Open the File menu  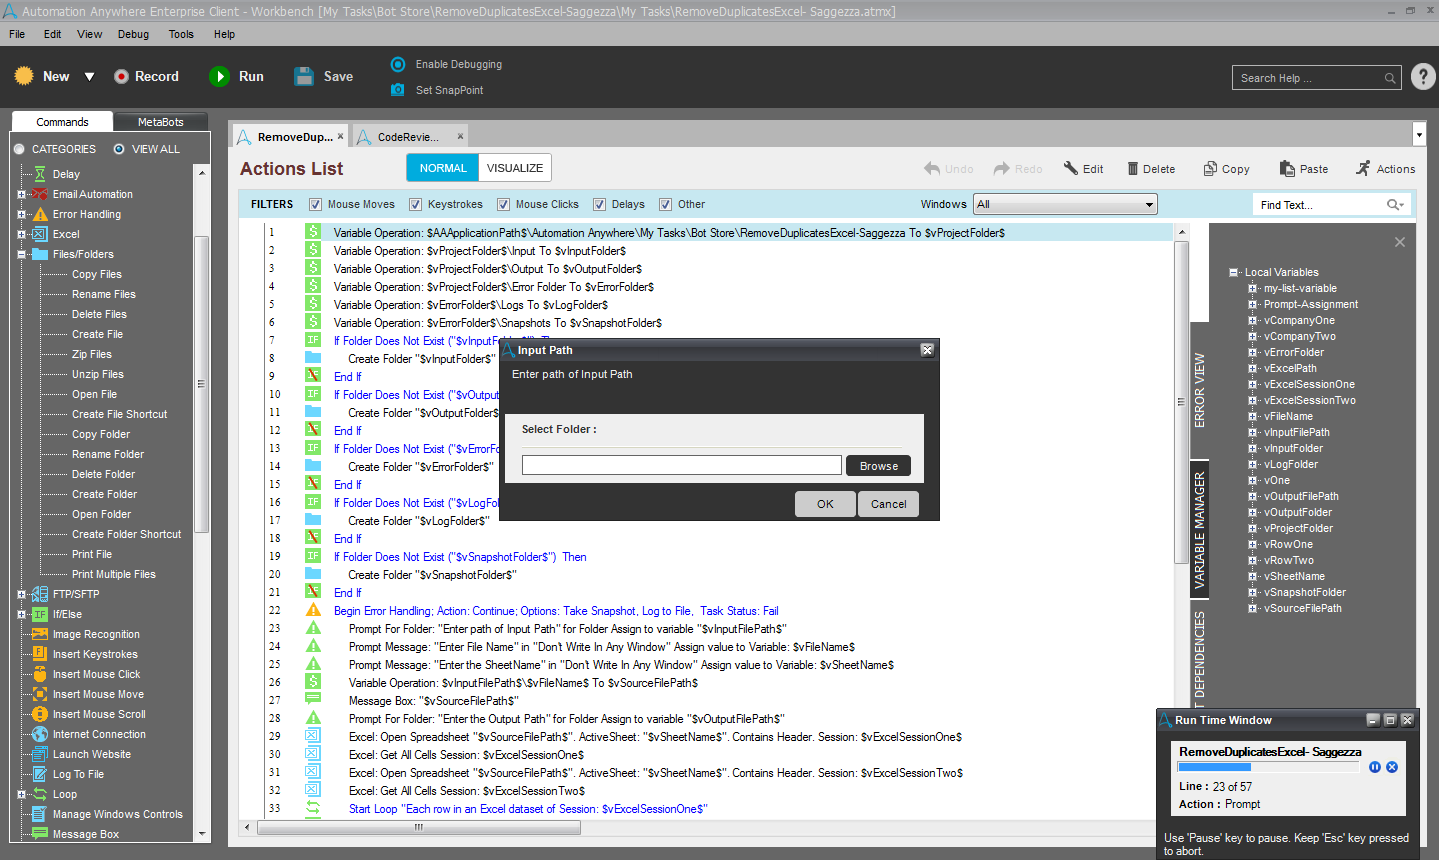tap(17, 34)
